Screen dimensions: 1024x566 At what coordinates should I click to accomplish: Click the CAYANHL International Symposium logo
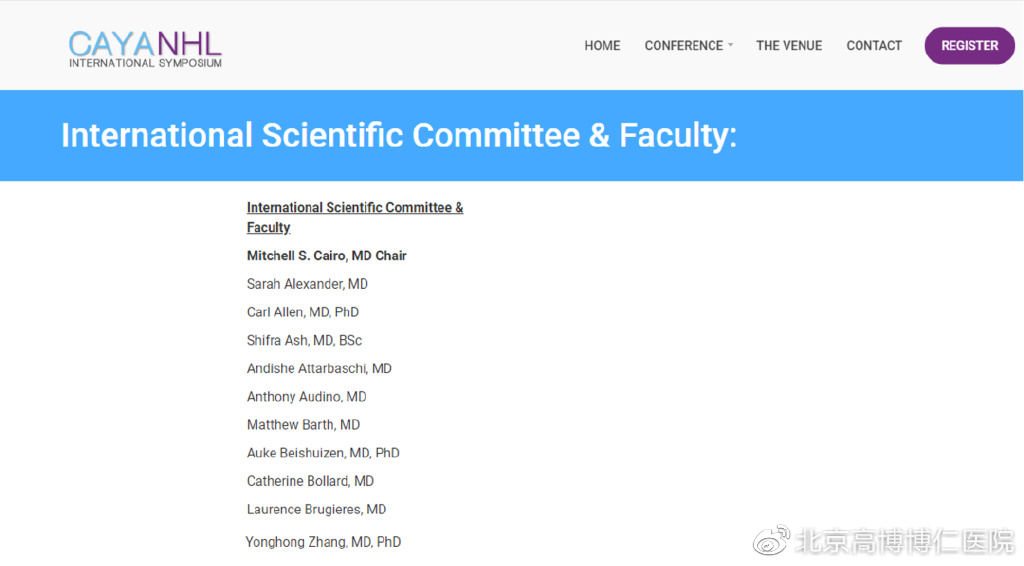tap(145, 49)
